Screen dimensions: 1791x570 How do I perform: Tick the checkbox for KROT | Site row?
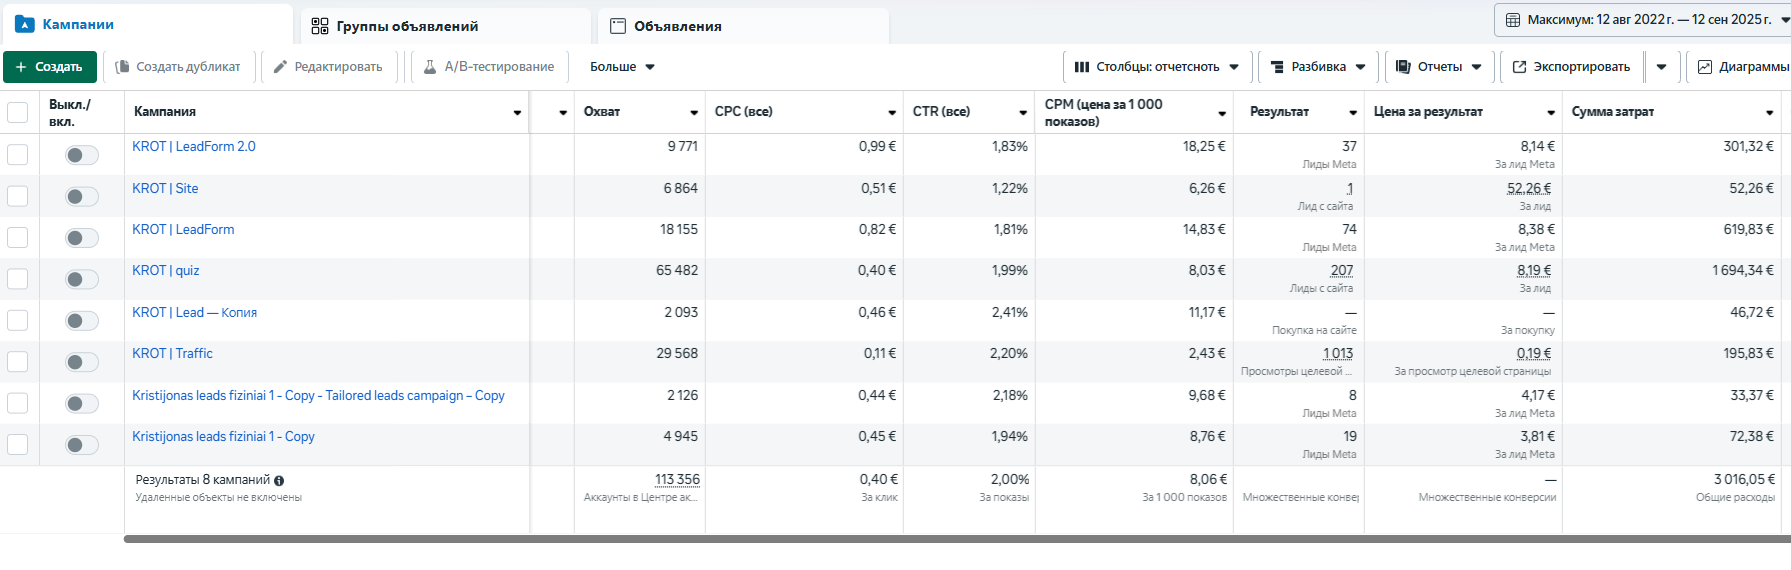(18, 196)
